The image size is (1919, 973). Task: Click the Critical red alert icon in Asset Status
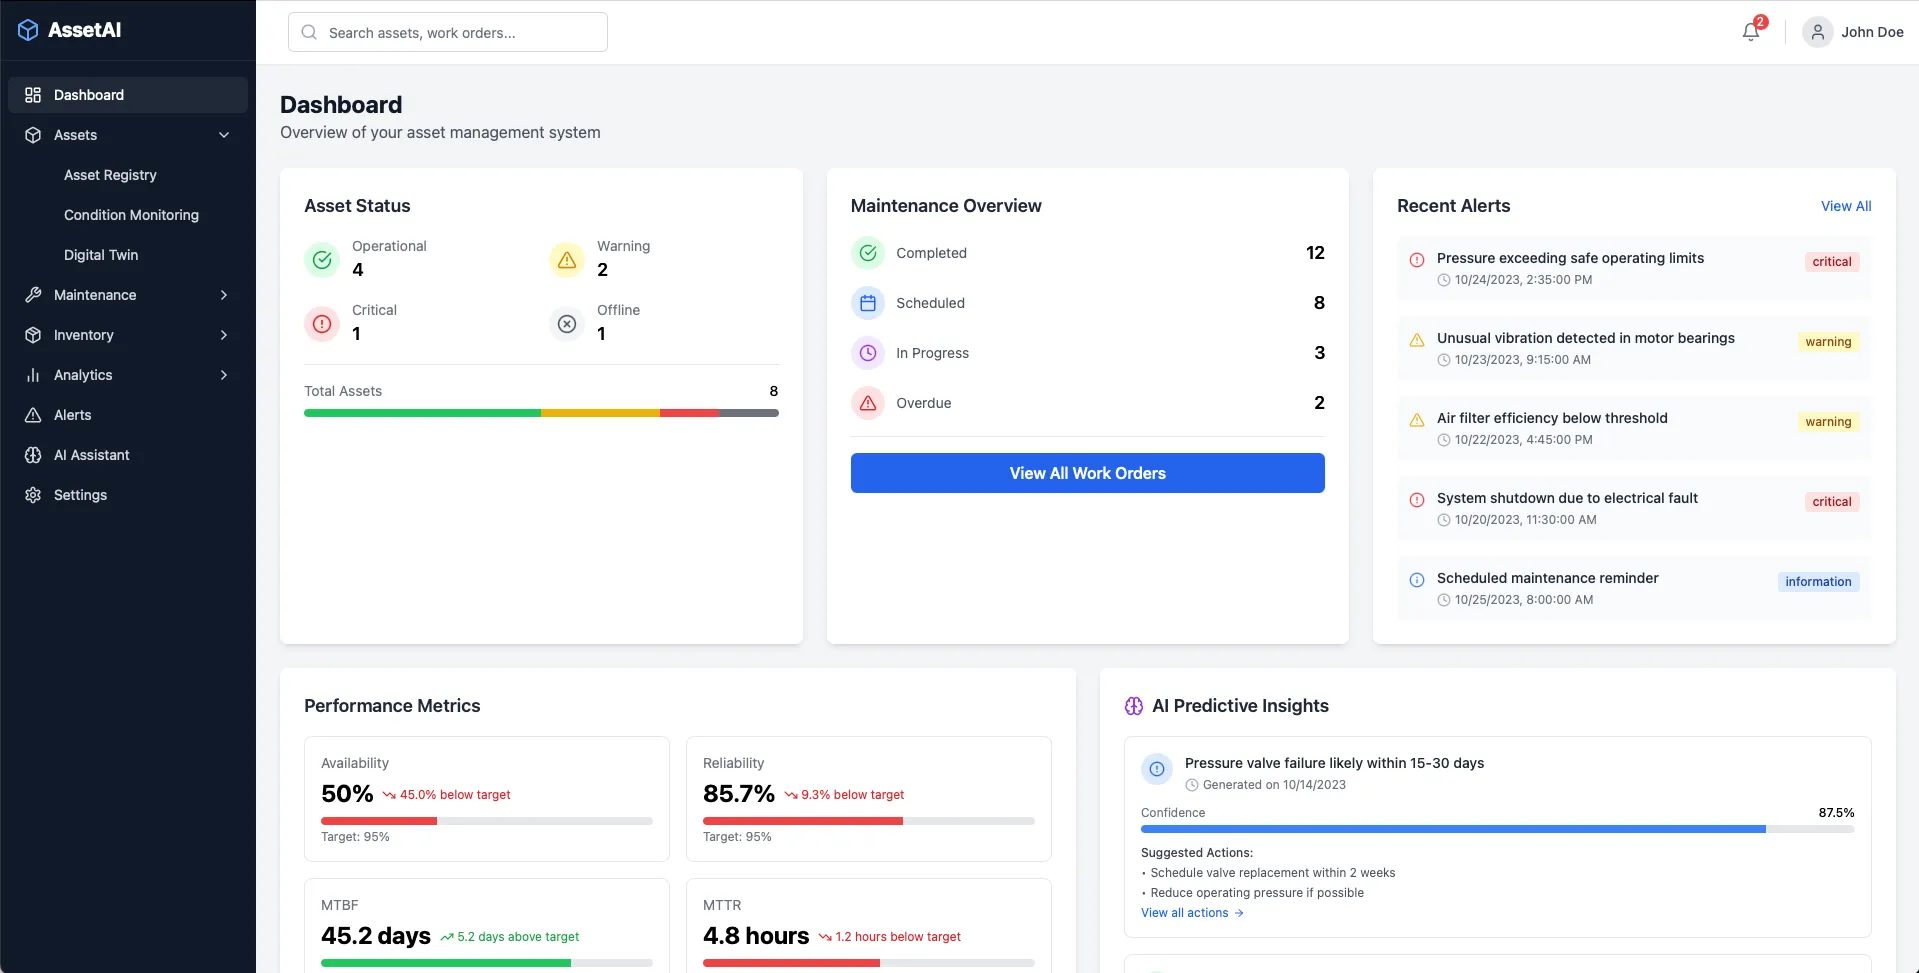(x=322, y=324)
